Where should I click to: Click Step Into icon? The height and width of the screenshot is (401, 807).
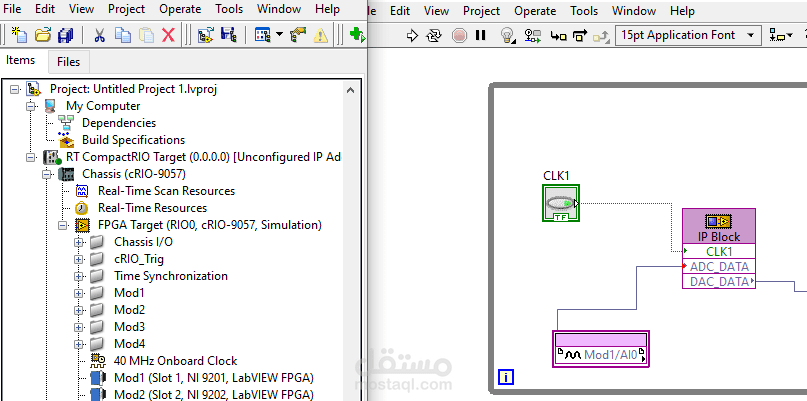(x=558, y=36)
